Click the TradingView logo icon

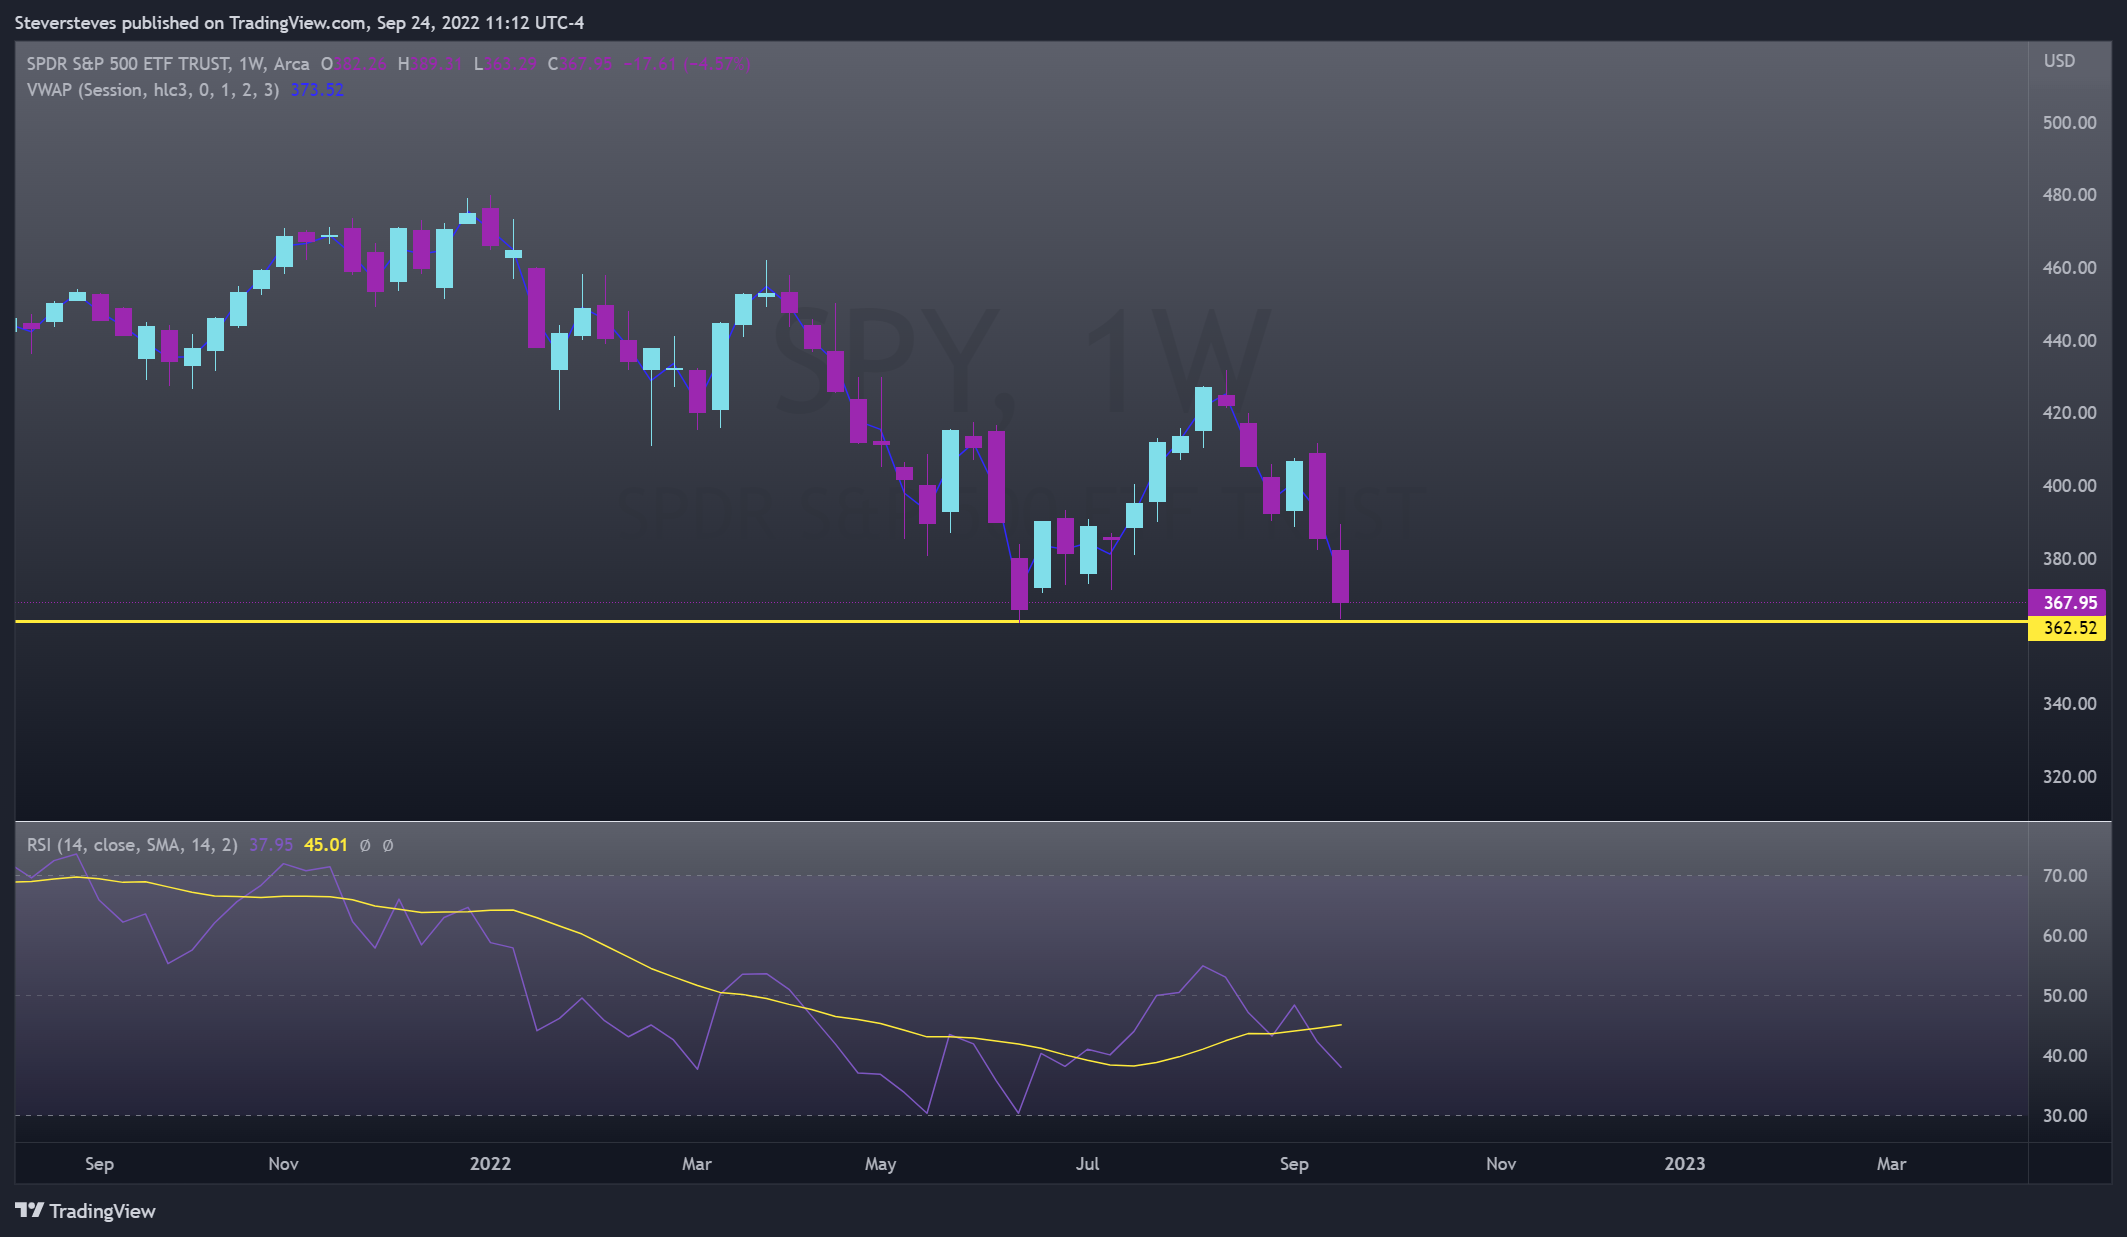(x=29, y=1211)
